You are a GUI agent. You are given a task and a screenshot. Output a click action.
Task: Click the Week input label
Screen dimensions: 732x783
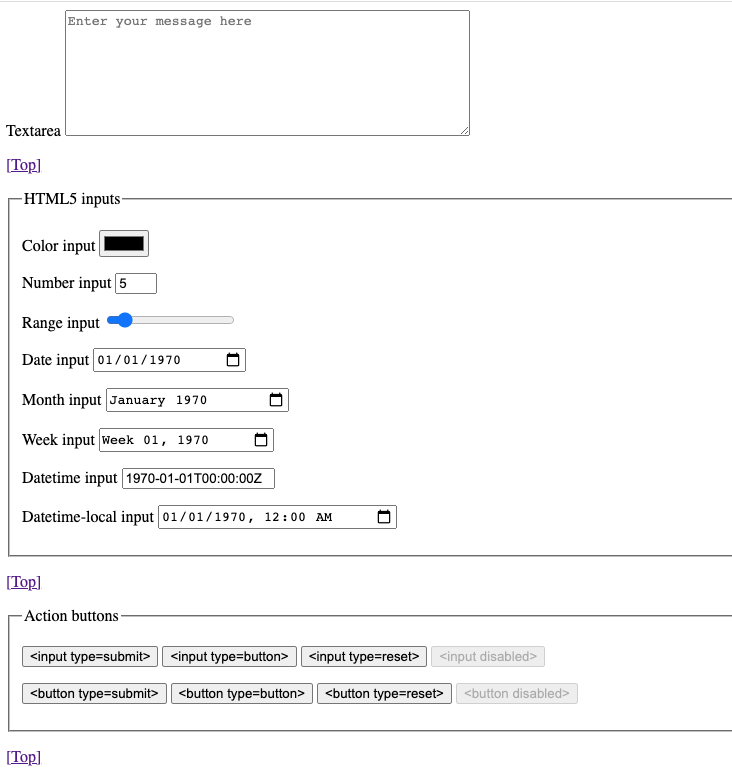pyautogui.click(x=58, y=439)
